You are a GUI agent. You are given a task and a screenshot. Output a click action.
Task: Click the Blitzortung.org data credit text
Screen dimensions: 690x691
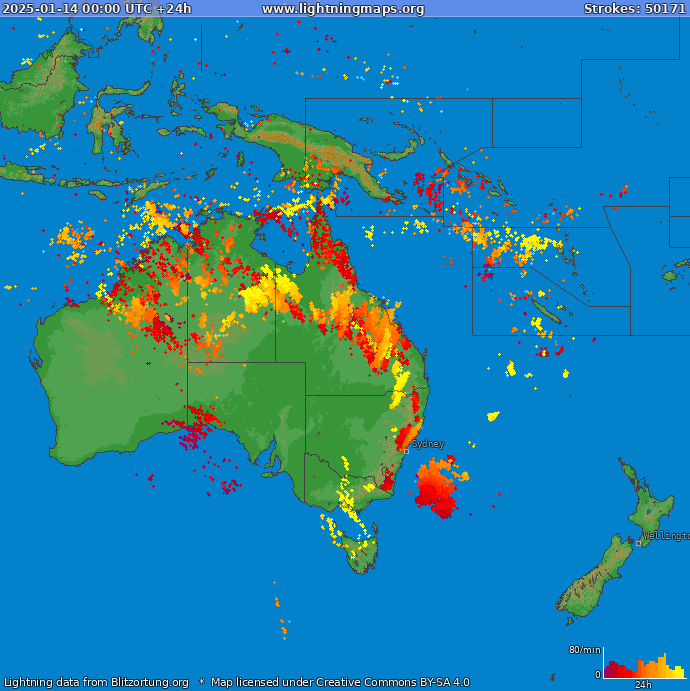point(96,682)
